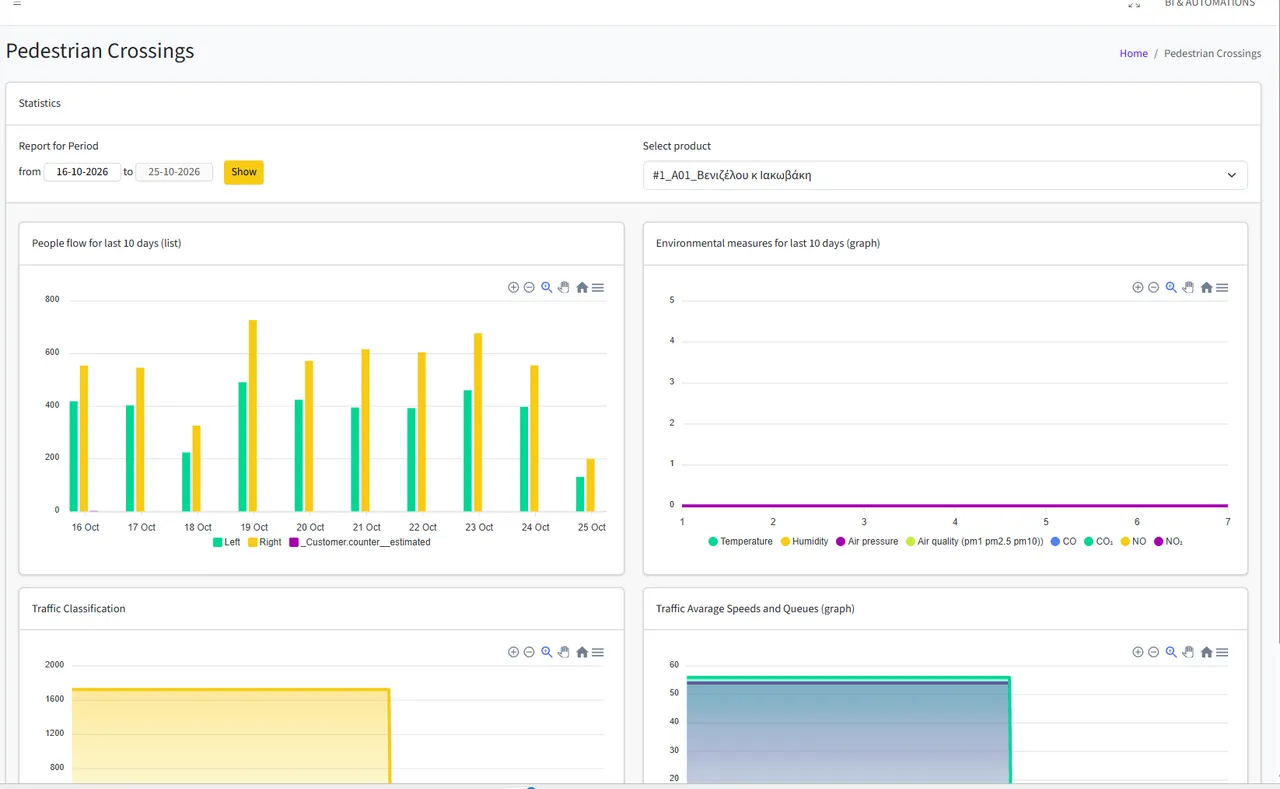Zoom in on the People flow chart
Viewport: 1280px width, 789px height.
click(513, 287)
